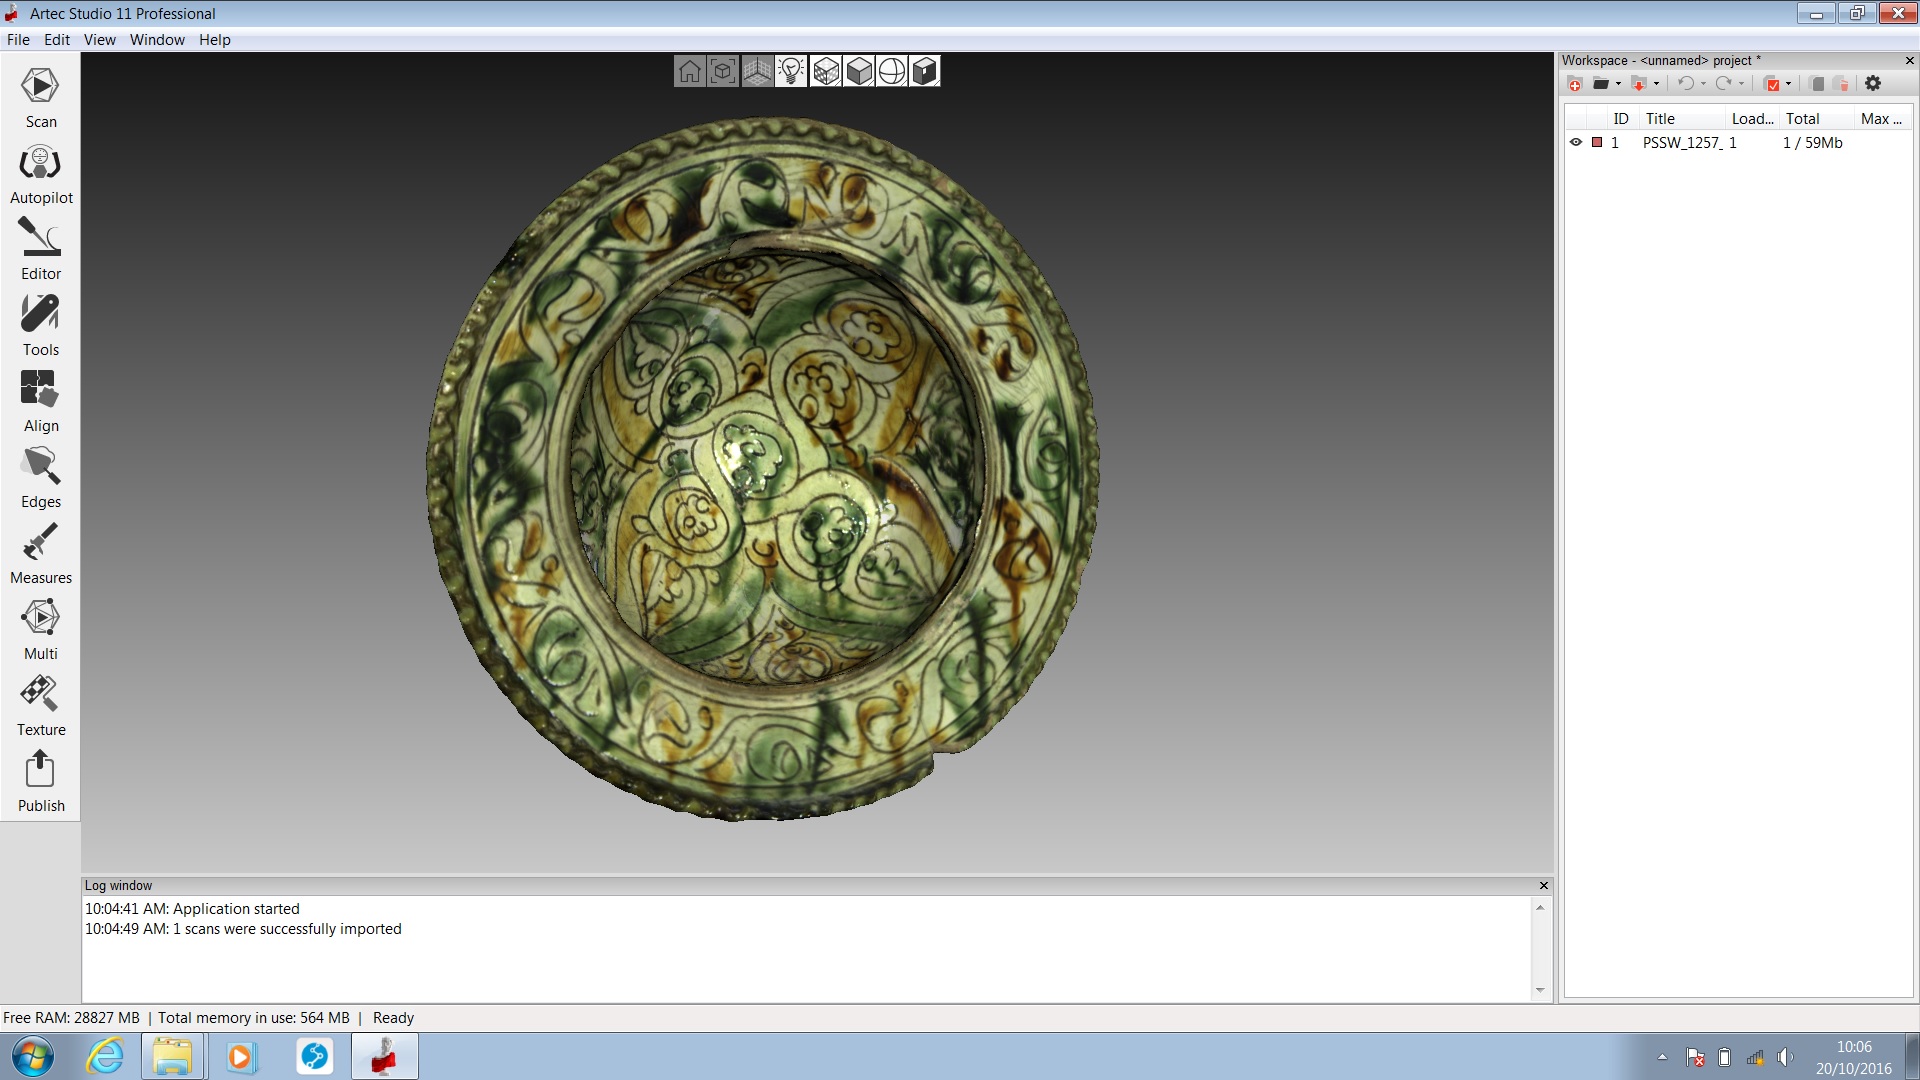Image resolution: width=1920 pixels, height=1080 pixels.
Task: Close the Workspace panel
Action: (1909, 61)
